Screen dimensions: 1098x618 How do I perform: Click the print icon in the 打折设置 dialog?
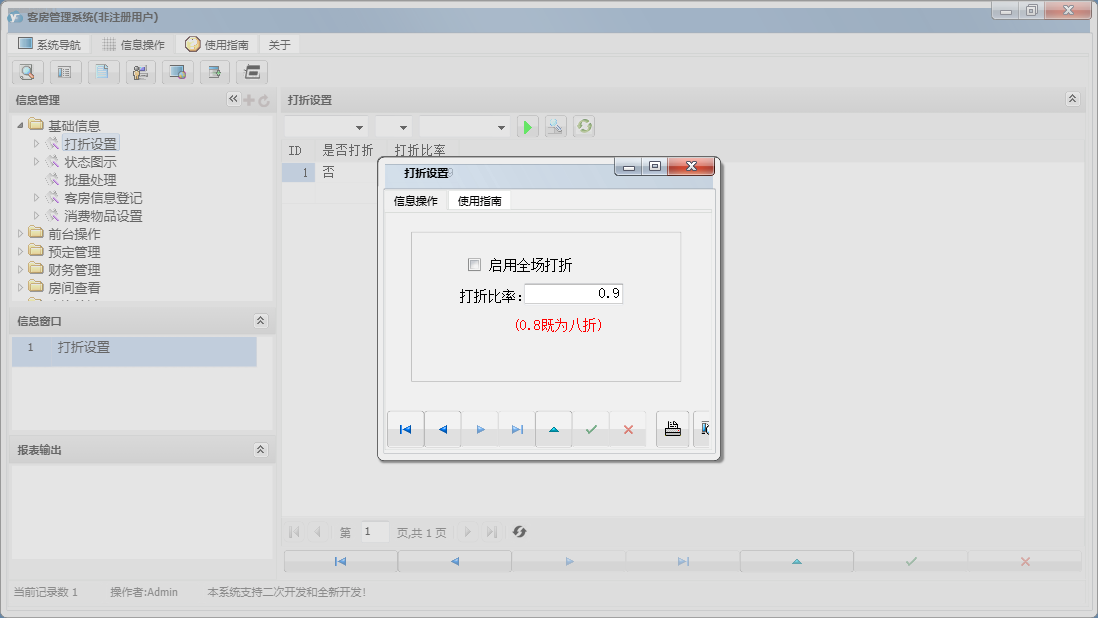tap(672, 428)
